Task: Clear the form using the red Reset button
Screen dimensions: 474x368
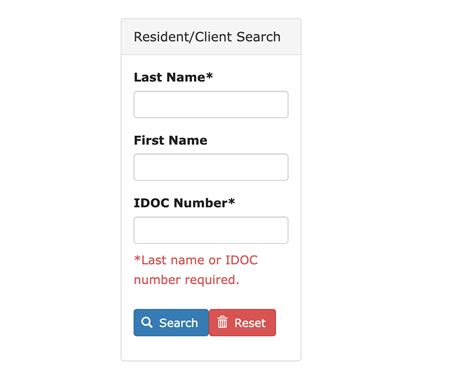Action: (x=242, y=322)
